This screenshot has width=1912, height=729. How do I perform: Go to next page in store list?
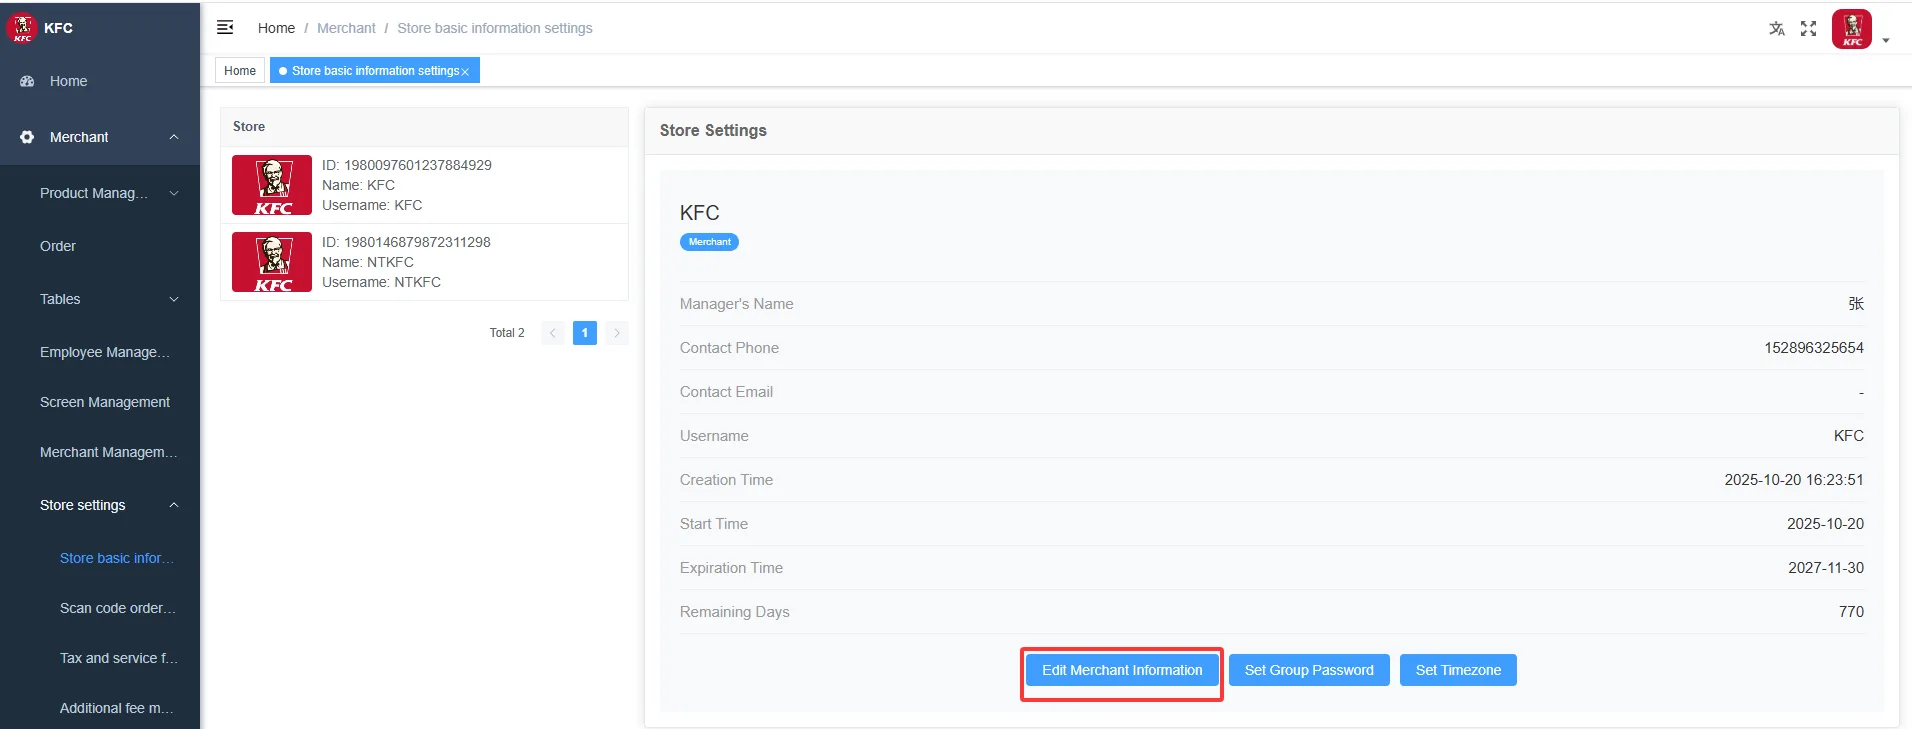[x=617, y=333]
